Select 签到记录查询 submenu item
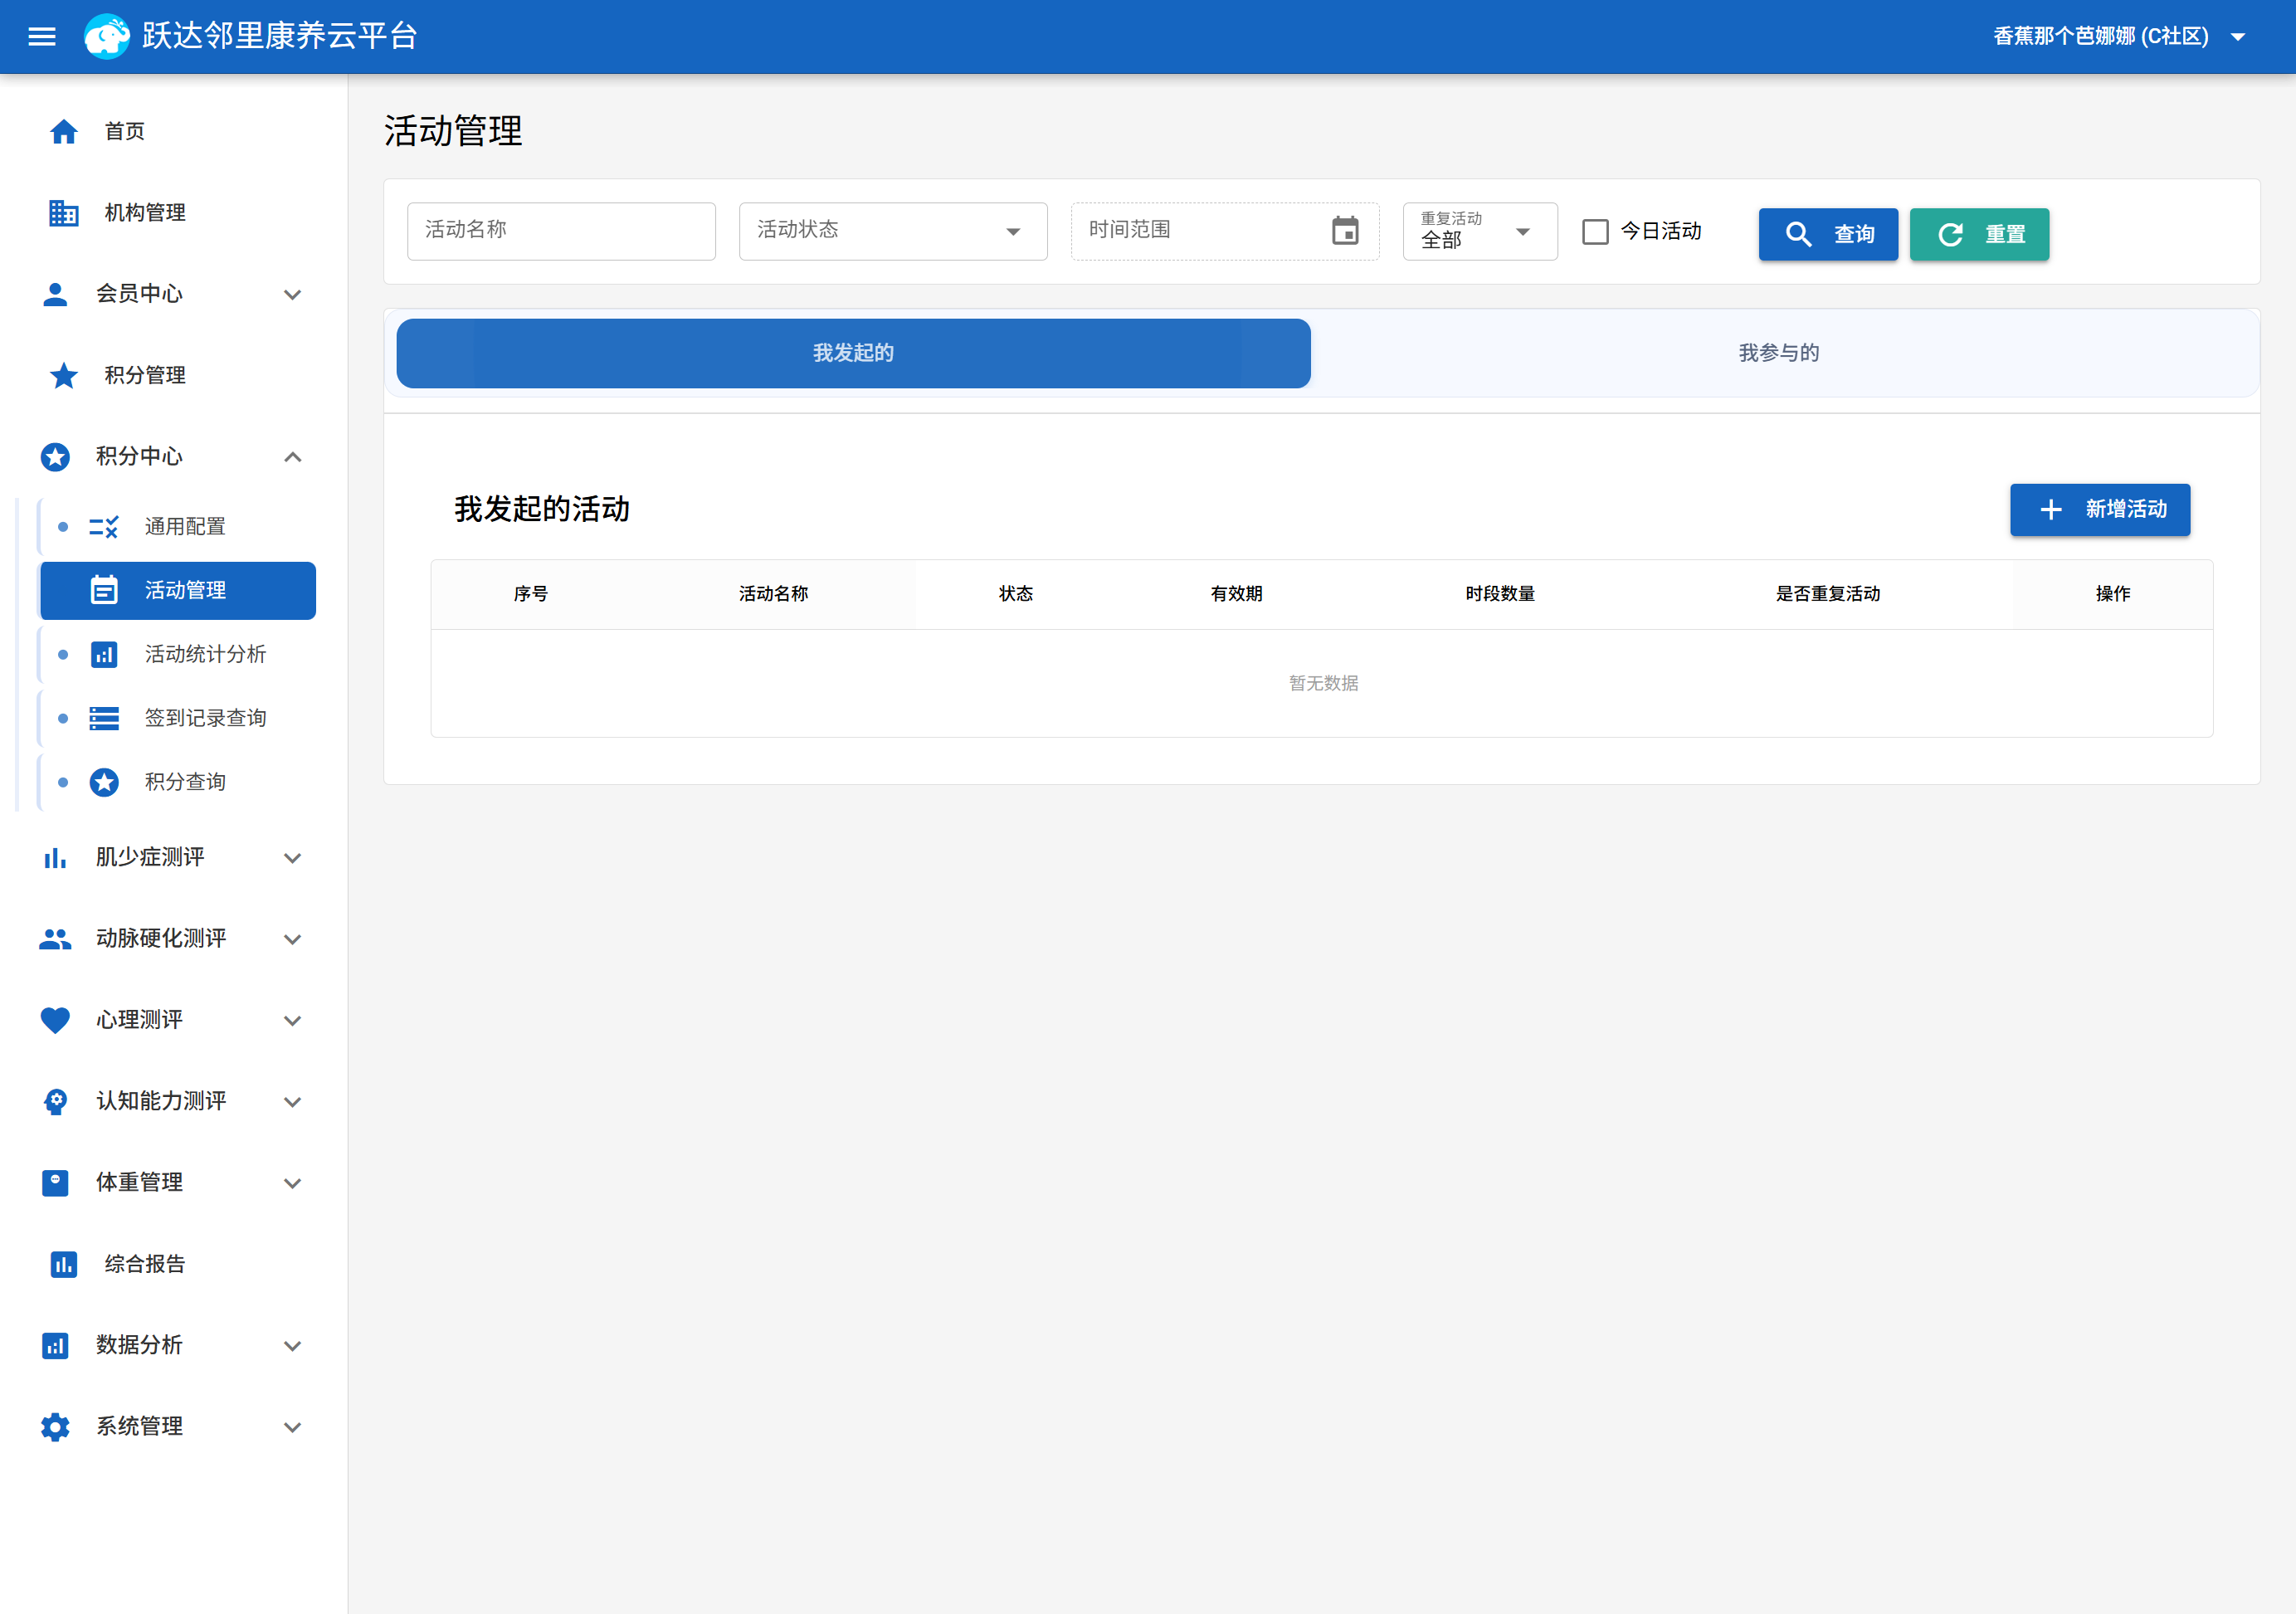Viewport: 2296px width, 1614px height. pyautogui.click(x=178, y=718)
